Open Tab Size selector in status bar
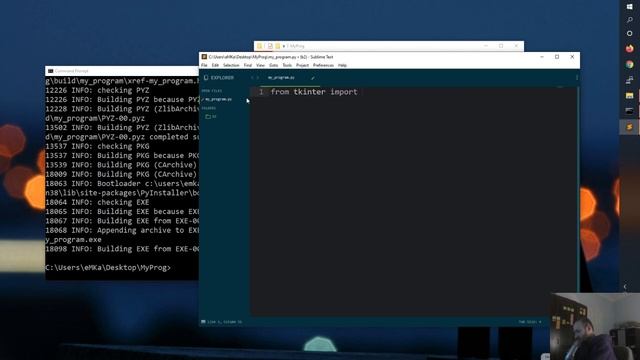 coord(530,322)
